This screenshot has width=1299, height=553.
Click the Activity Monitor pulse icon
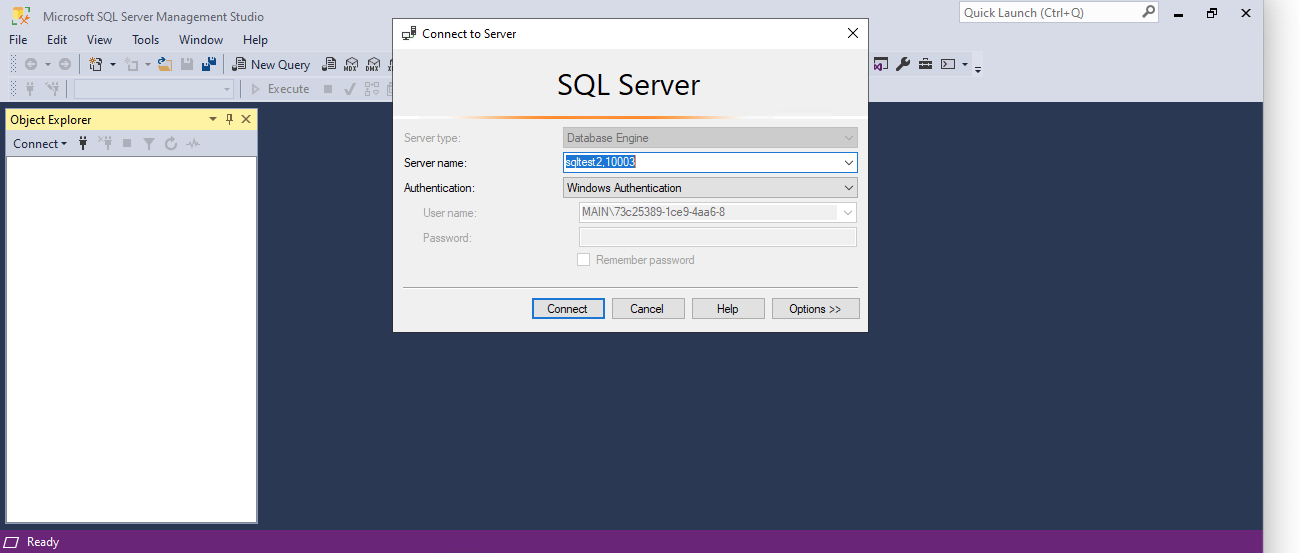tap(193, 144)
